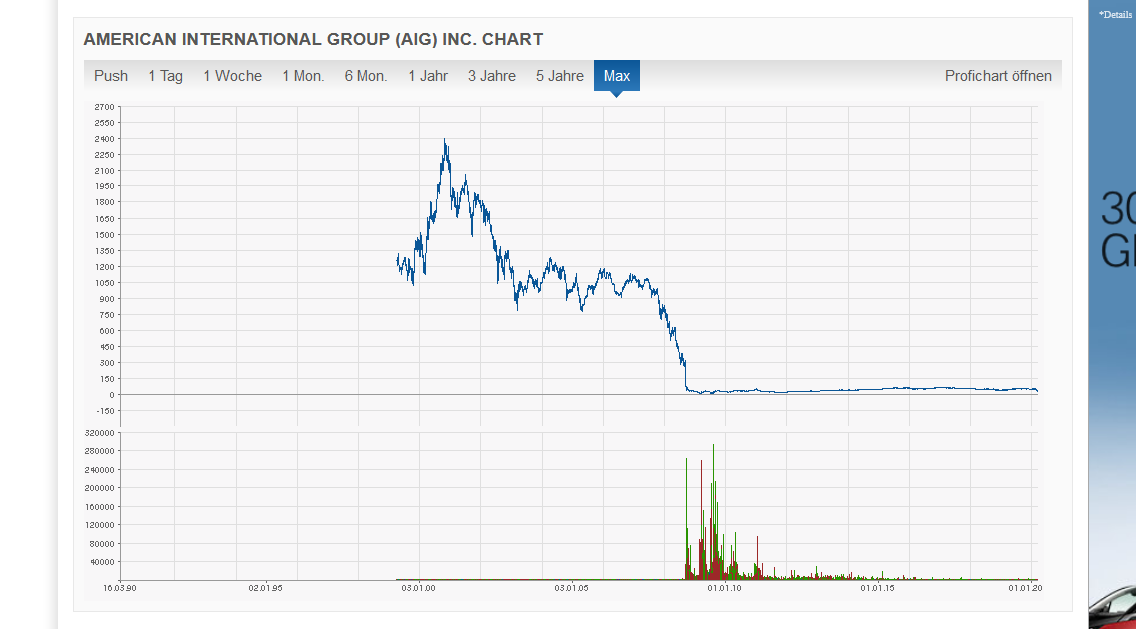Click the 16.03.90 date label
The width and height of the screenshot is (1136, 629).
click(120, 588)
